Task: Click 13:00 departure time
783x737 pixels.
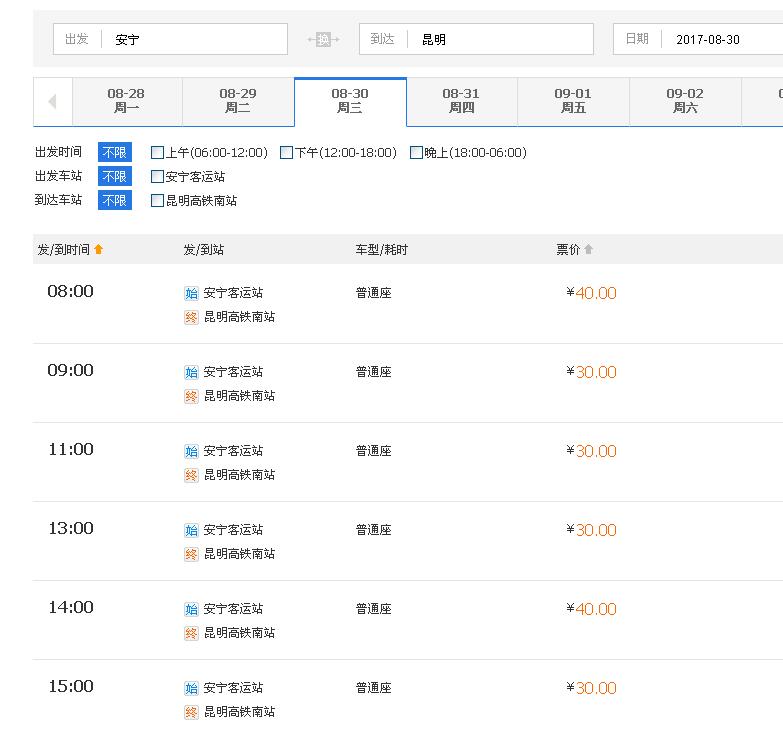Action: (70, 528)
